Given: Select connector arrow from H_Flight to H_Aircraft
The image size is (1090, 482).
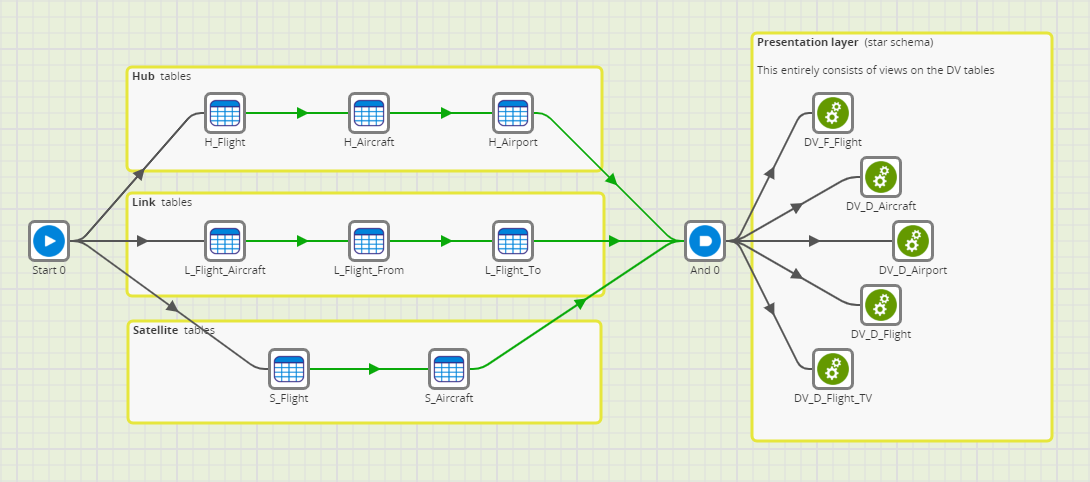Looking at the screenshot, I should [302, 113].
